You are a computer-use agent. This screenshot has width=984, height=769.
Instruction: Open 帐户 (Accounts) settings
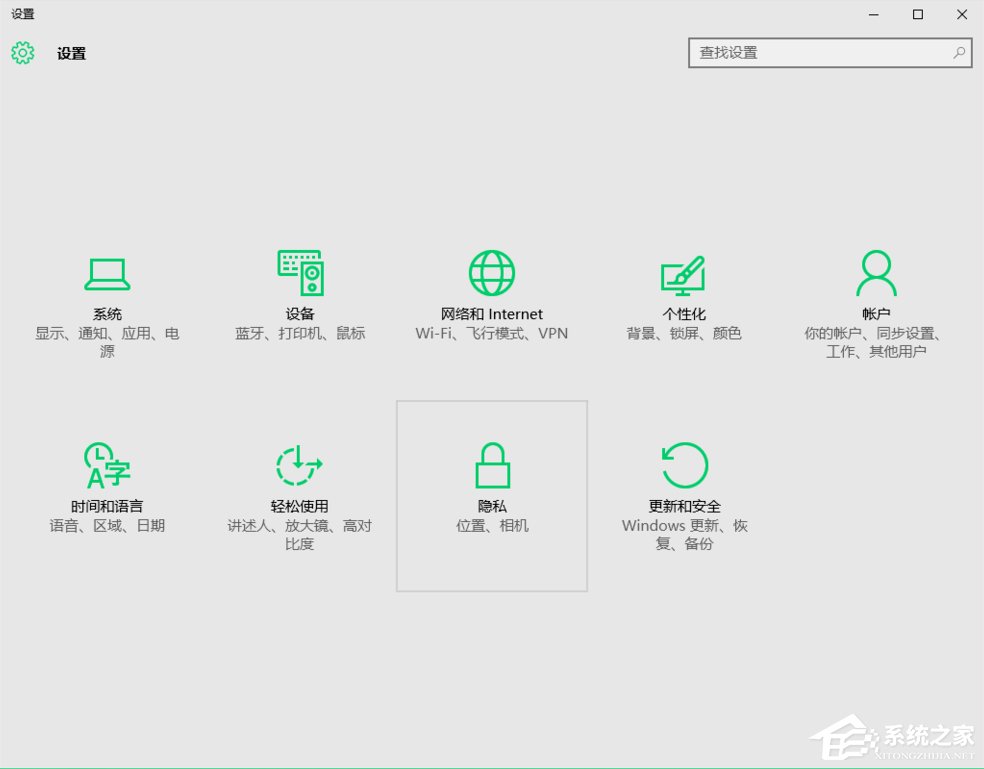click(x=876, y=300)
